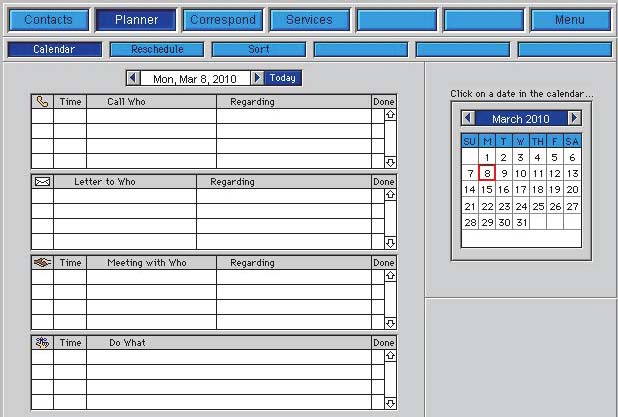Mark first letter row Done cell
The image size is (618, 417).
[378, 196]
